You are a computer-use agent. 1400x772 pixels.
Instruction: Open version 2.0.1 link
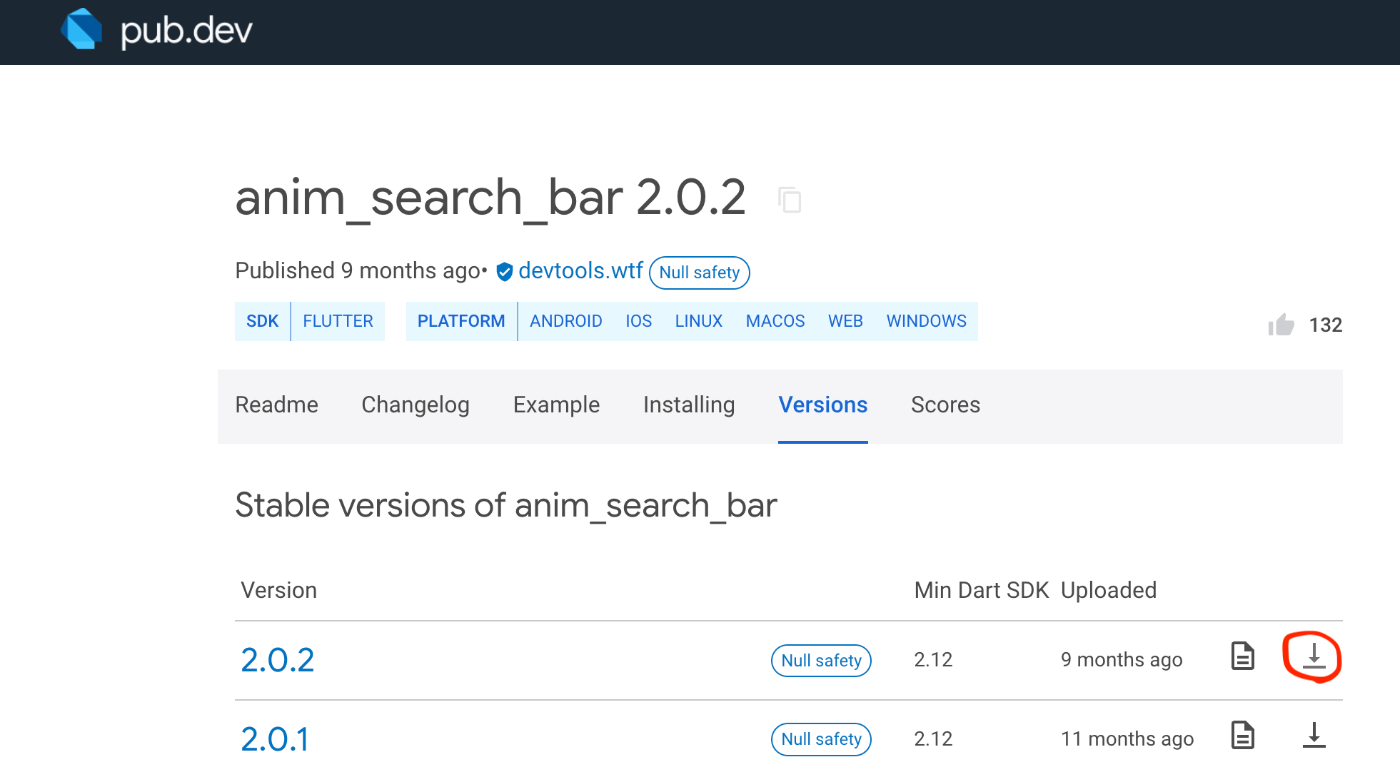click(x=275, y=739)
